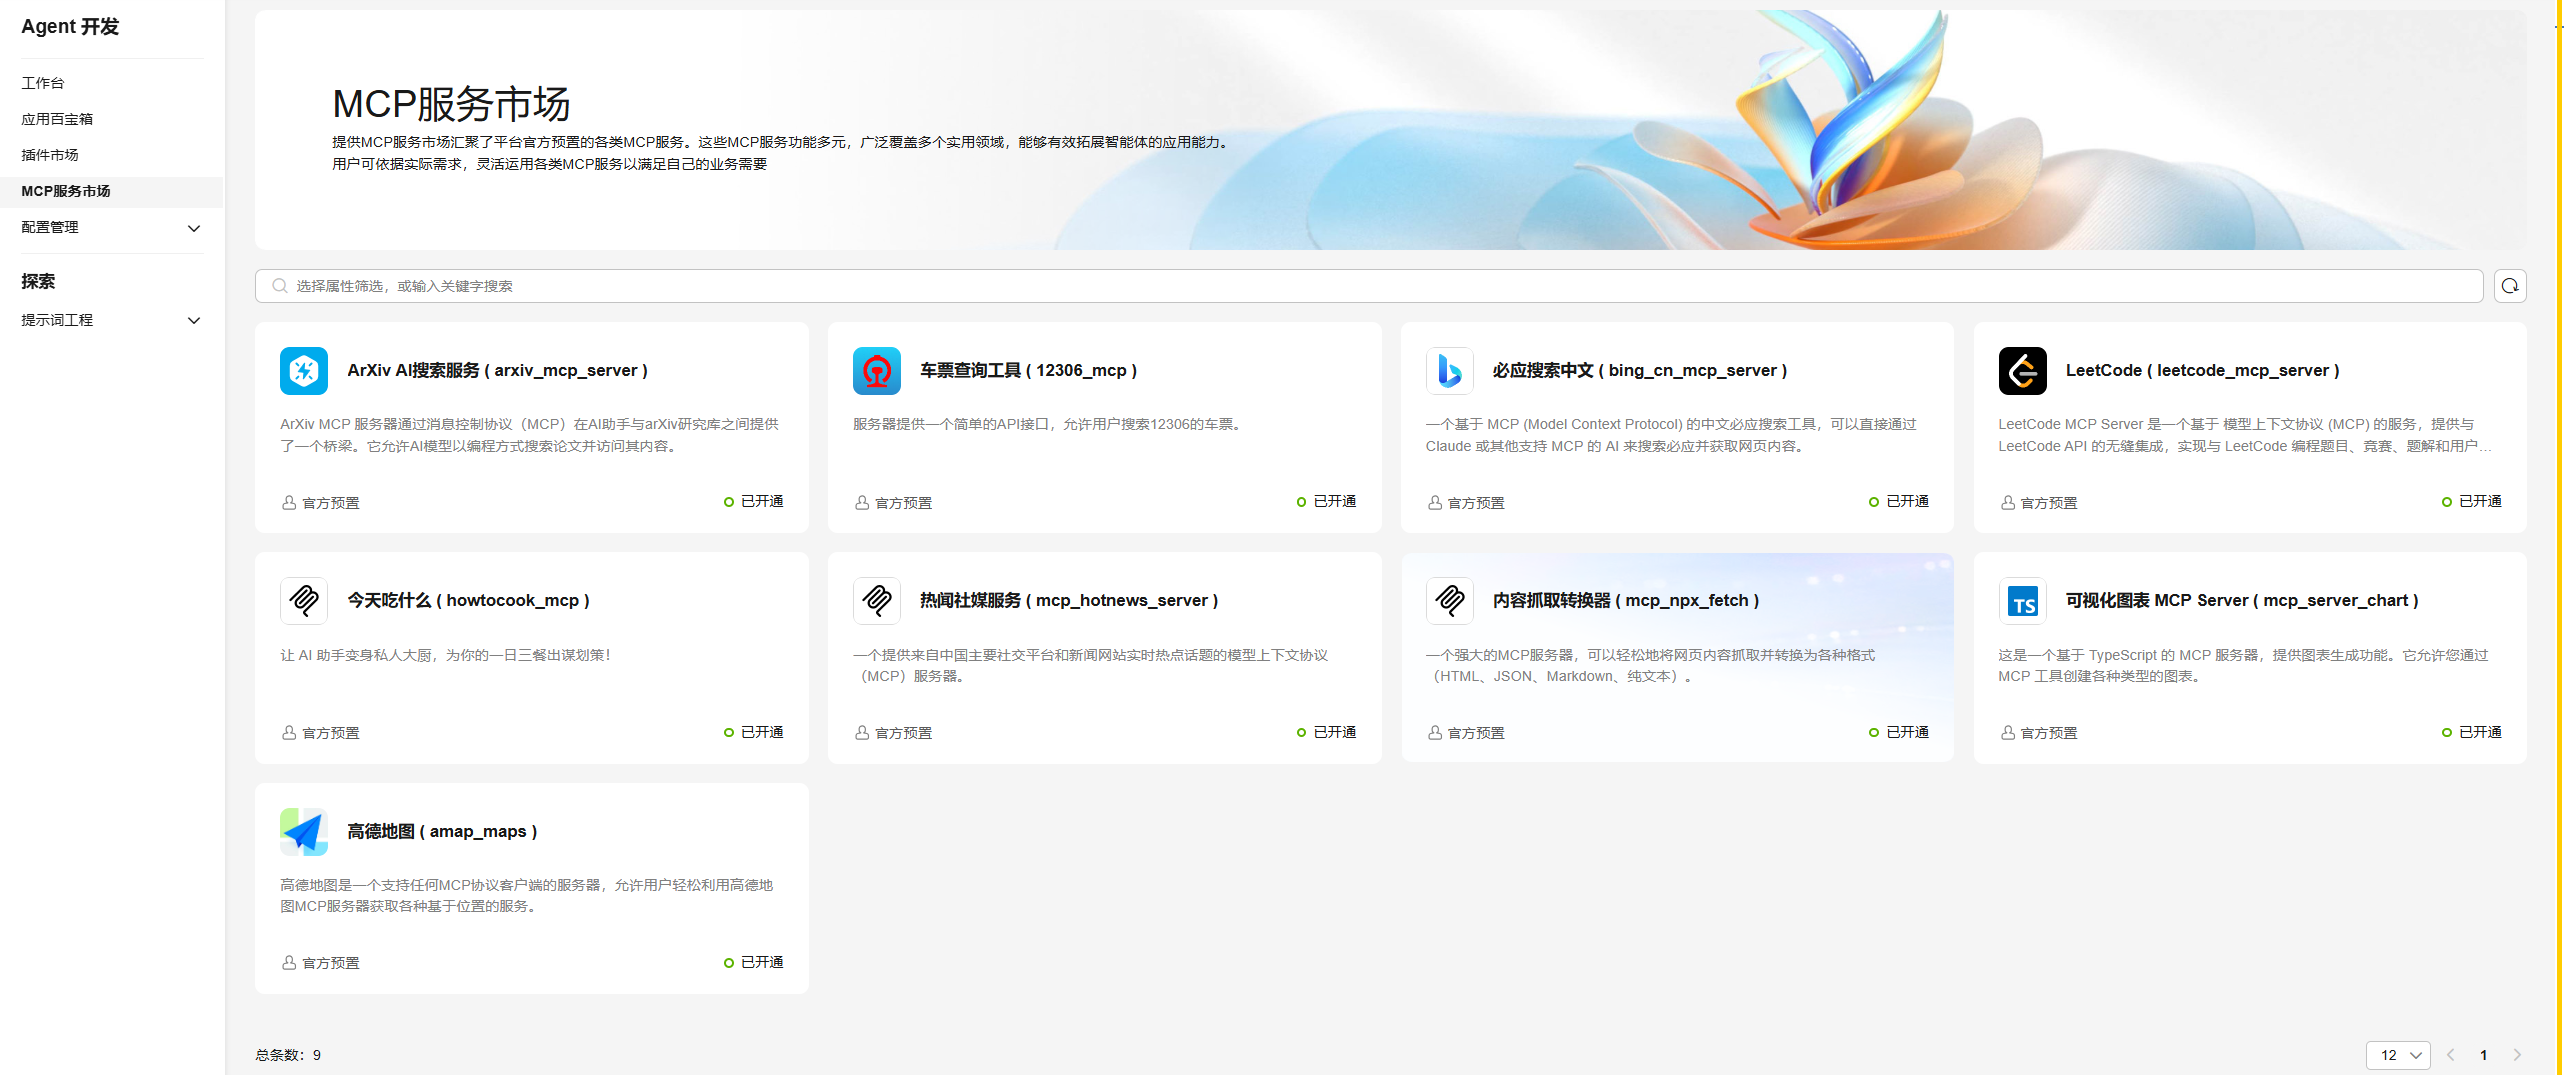The image size is (2564, 1075).
Task: Expand the 提示词工程 sidebar section
Action: click(x=194, y=320)
